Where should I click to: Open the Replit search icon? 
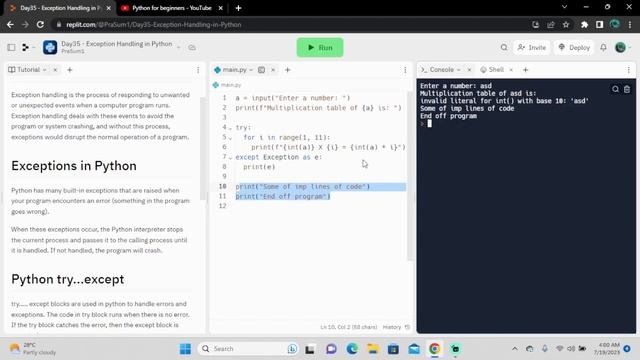point(504,47)
